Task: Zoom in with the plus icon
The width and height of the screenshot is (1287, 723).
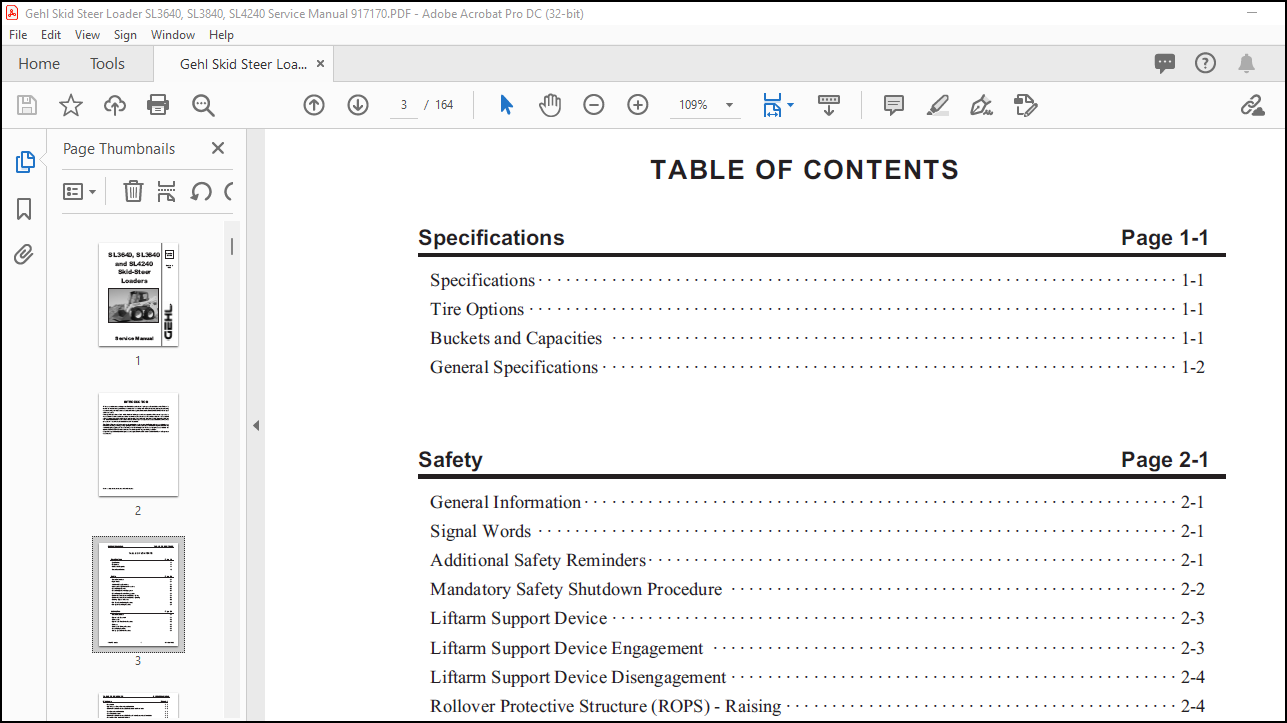Action: (x=638, y=105)
